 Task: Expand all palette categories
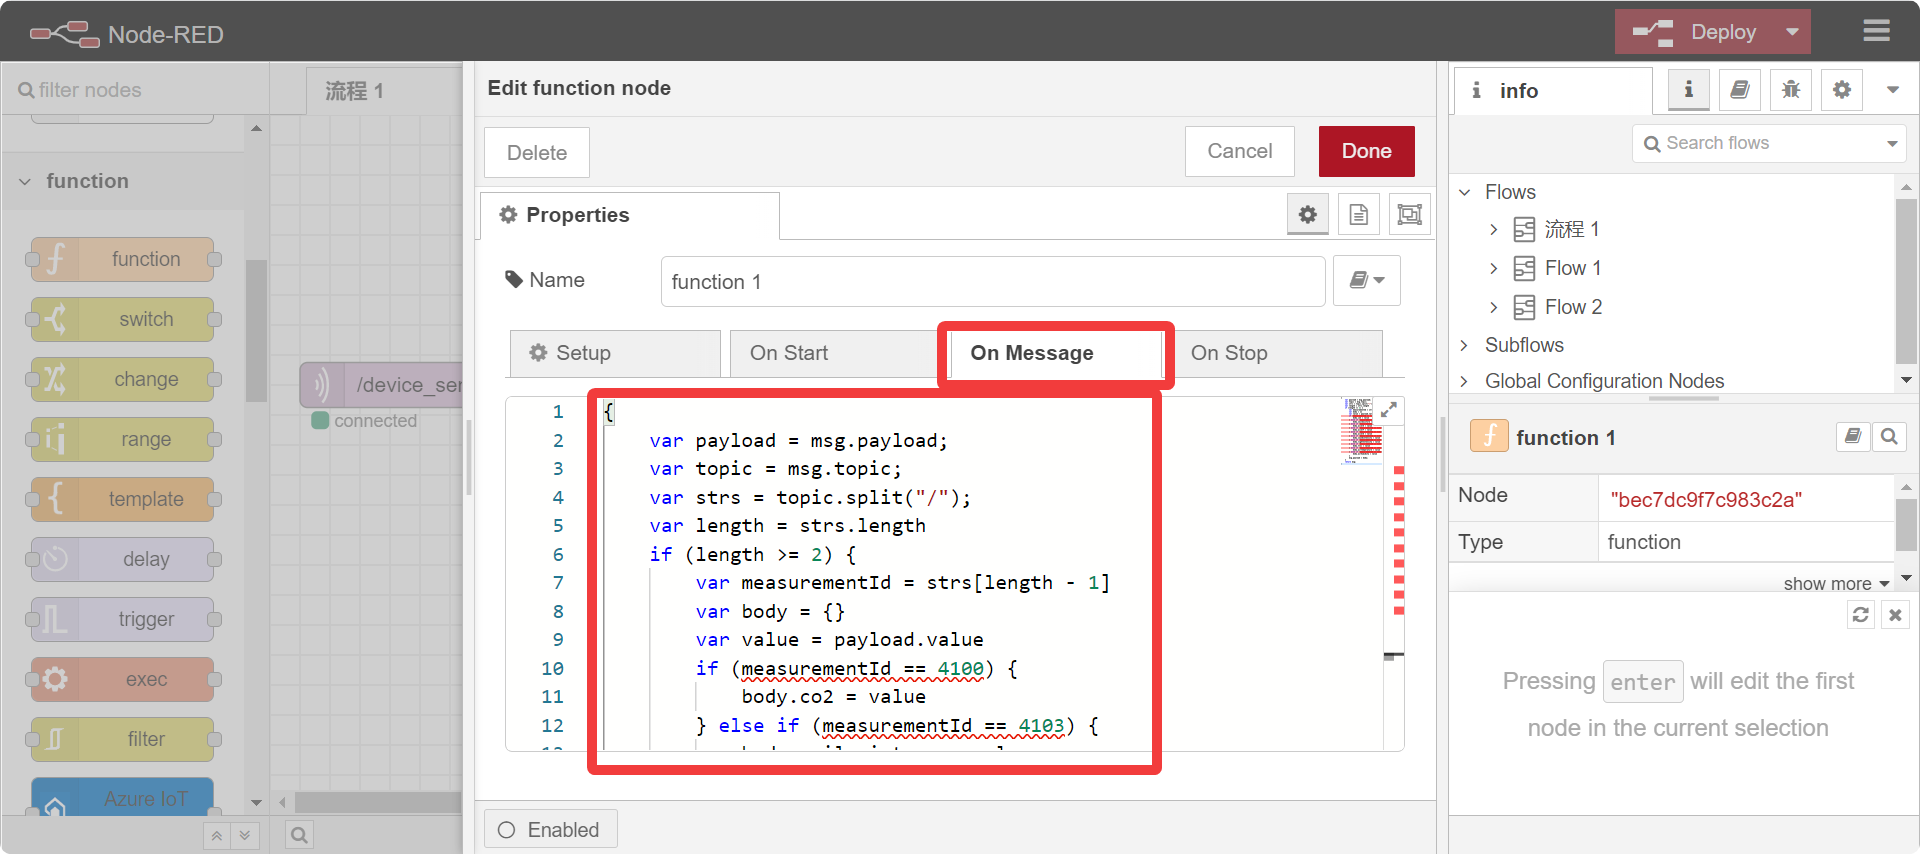[x=245, y=835]
